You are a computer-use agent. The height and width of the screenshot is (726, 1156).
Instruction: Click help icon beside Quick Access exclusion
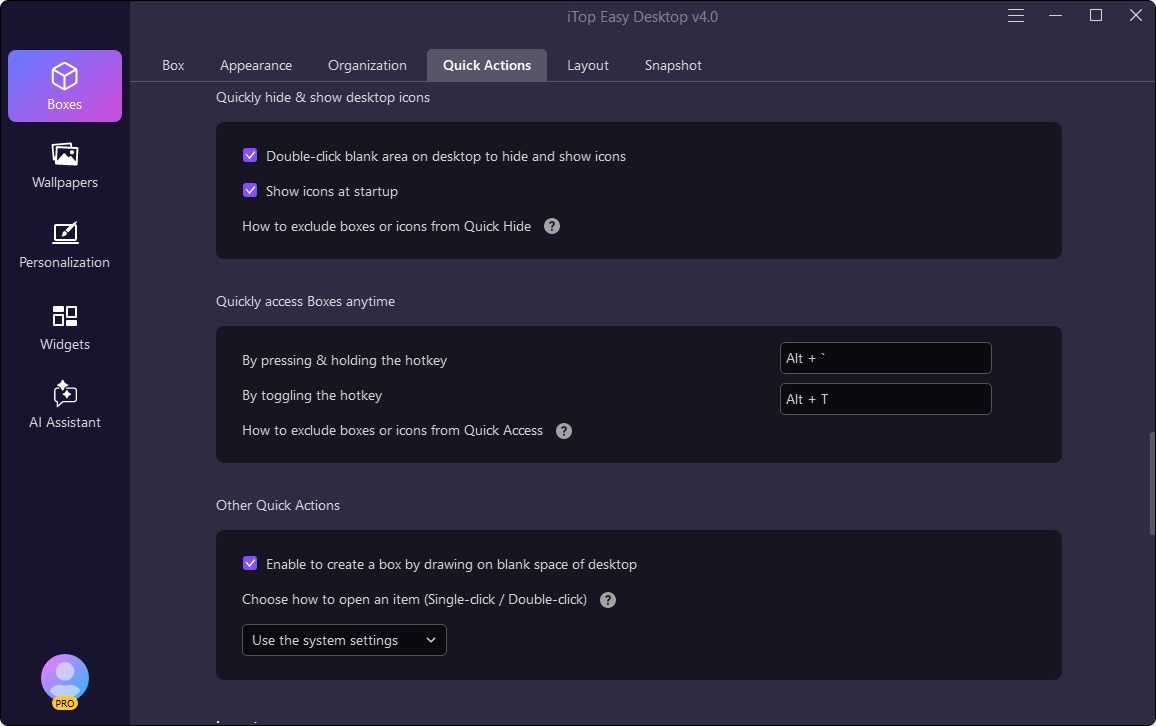[564, 431]
